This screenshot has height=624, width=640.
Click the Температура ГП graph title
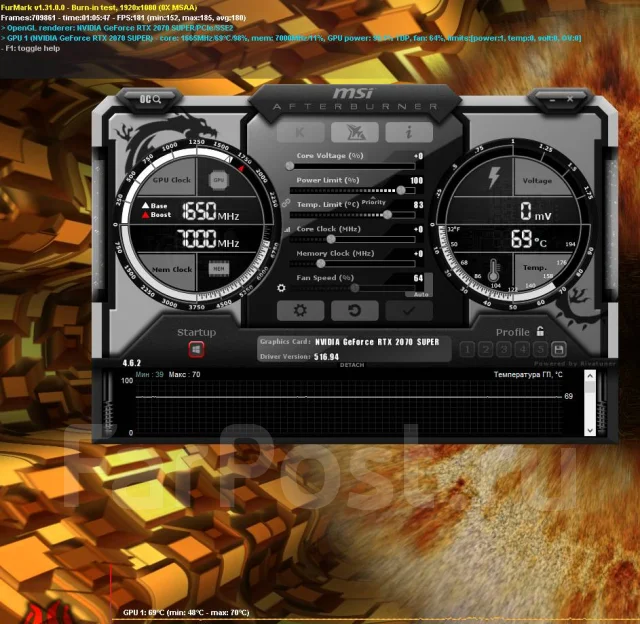coord(528,374)
